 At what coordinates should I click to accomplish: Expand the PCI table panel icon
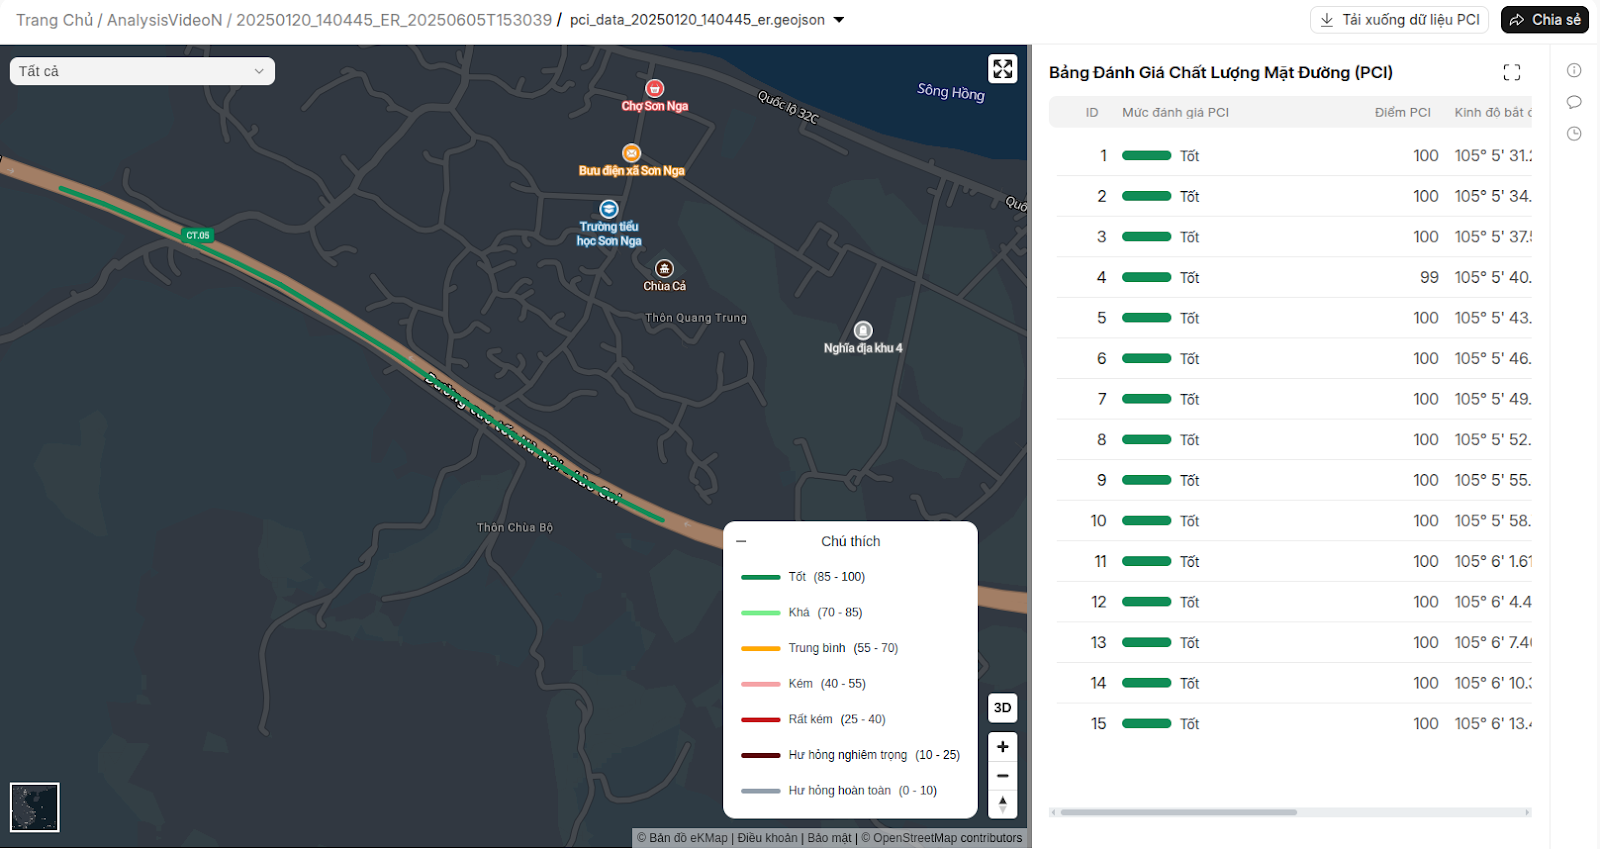click(x=1512, y=72)
